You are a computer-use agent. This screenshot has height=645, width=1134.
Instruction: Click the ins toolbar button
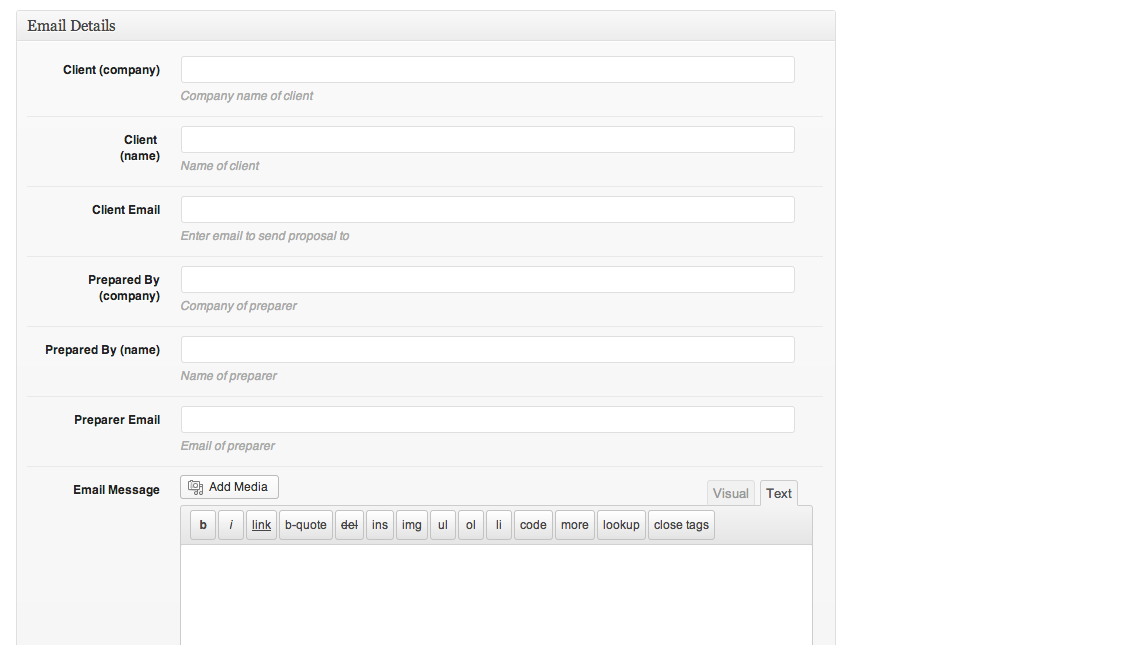(380, 525)
